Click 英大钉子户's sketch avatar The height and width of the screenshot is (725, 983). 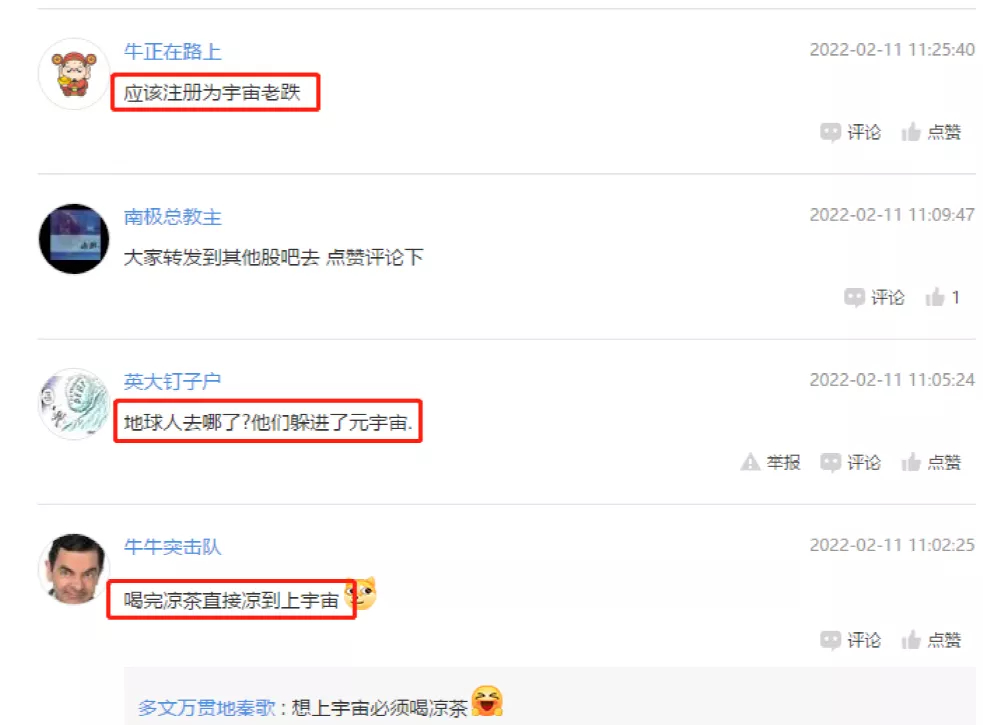(x=74, y=404)
